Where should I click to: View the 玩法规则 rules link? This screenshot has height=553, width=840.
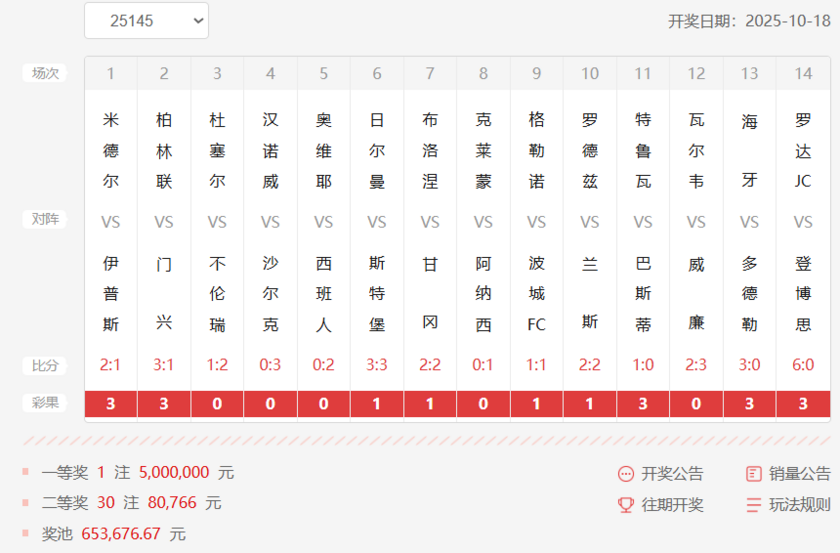pyautogui.click(x=799, y=505)
